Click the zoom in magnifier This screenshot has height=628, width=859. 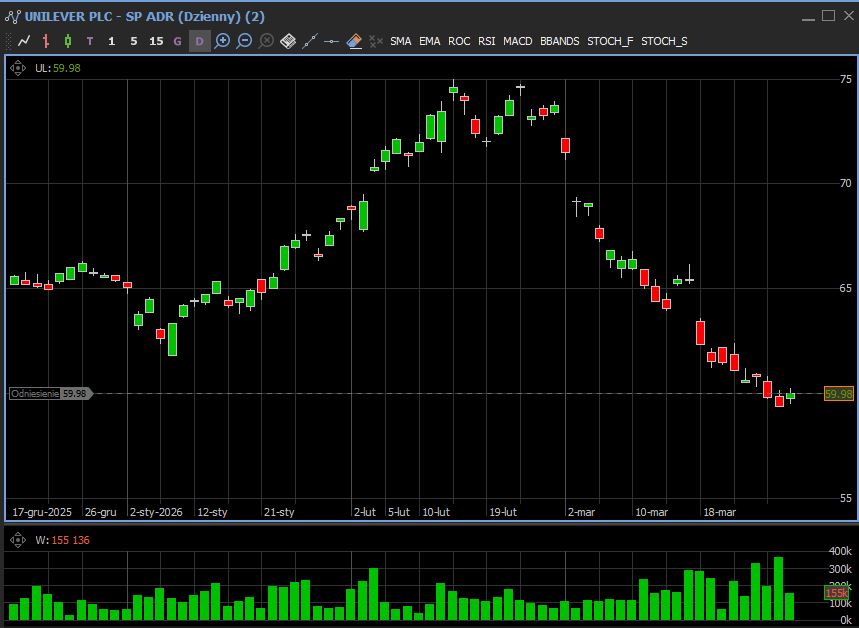[222, 41]
